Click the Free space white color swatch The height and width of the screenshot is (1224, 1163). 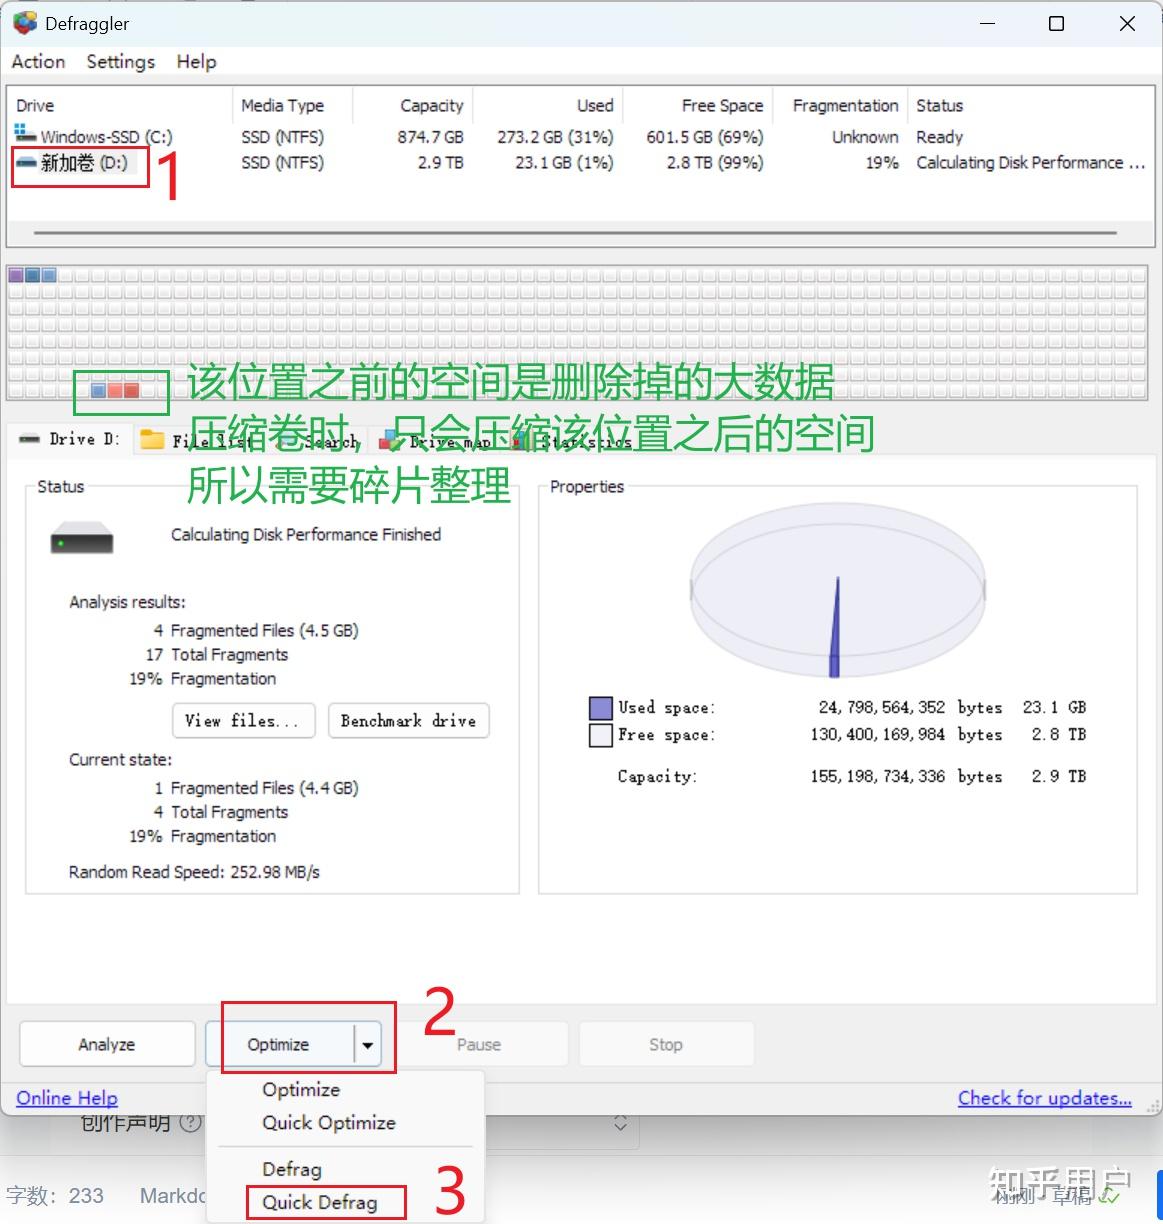600,735
